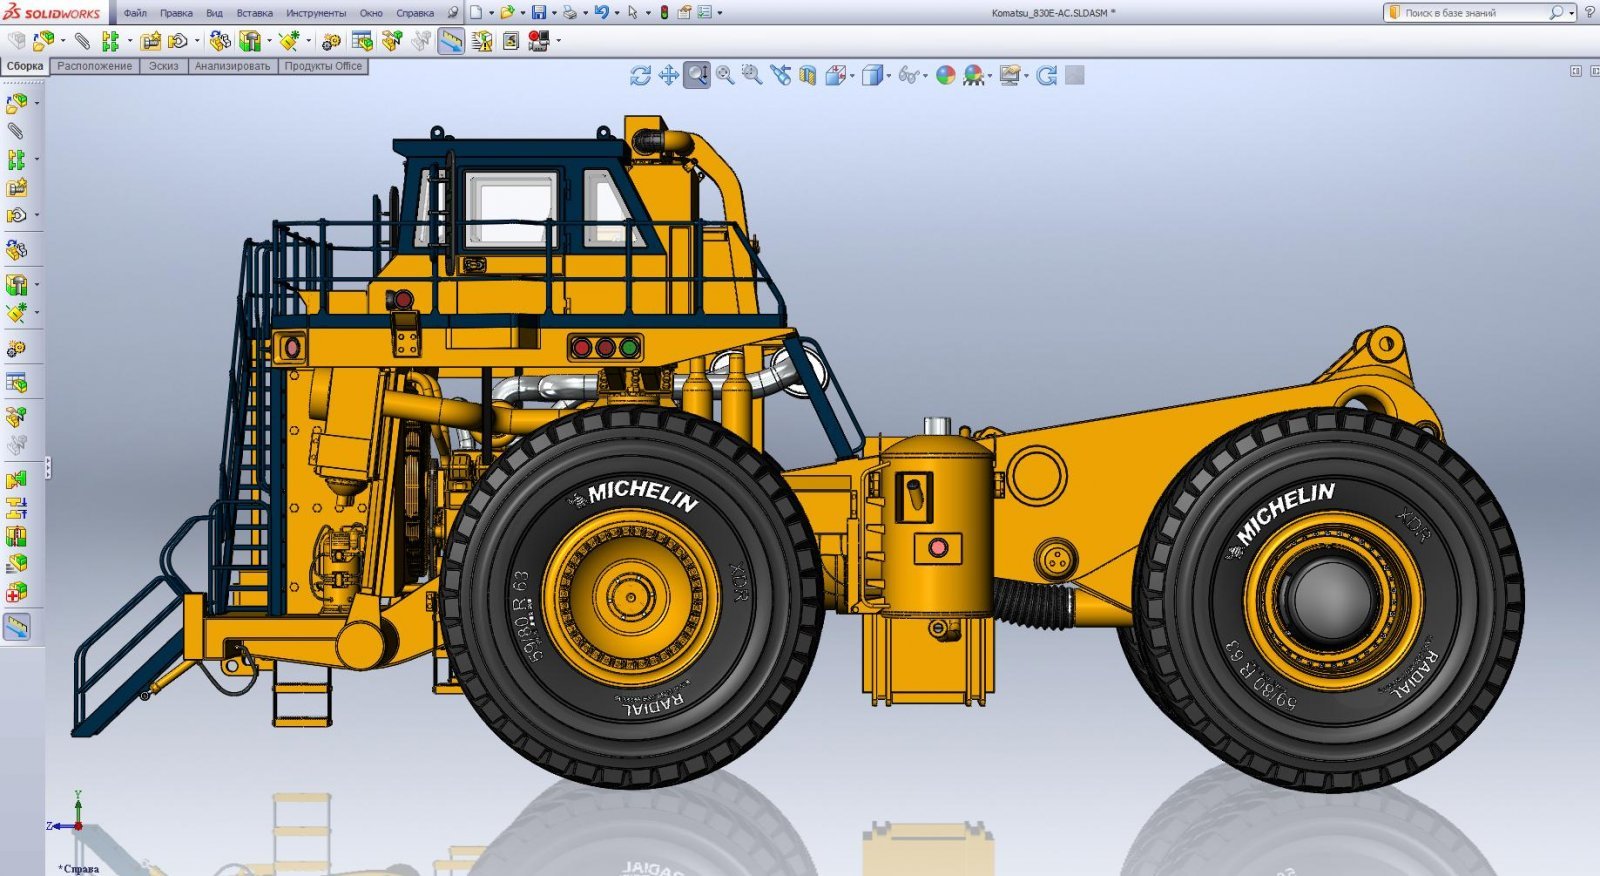Toggle the Measure tool in left sidebar
Screen dimensions: 1600x876
coord(17,627)
